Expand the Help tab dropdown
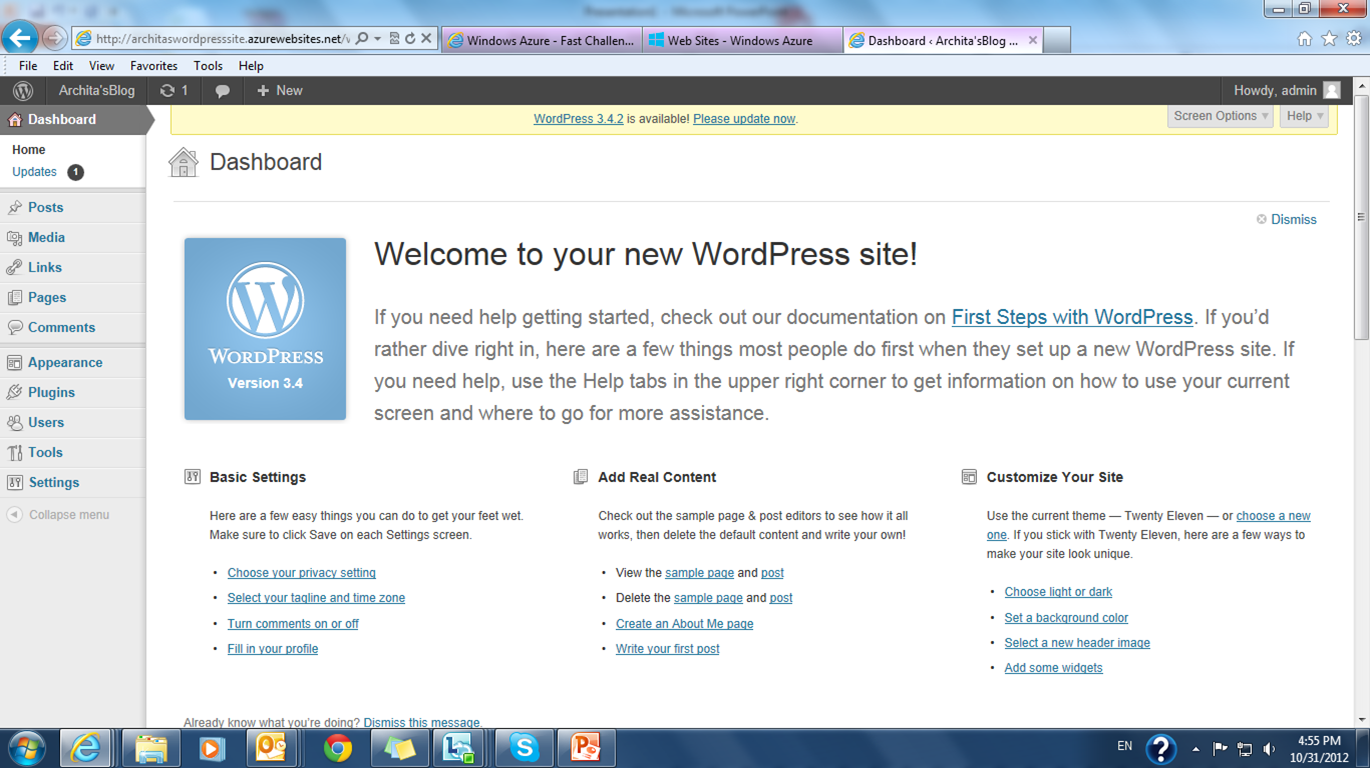This screenshot has height=768, width=1370. coord(1304,116)
